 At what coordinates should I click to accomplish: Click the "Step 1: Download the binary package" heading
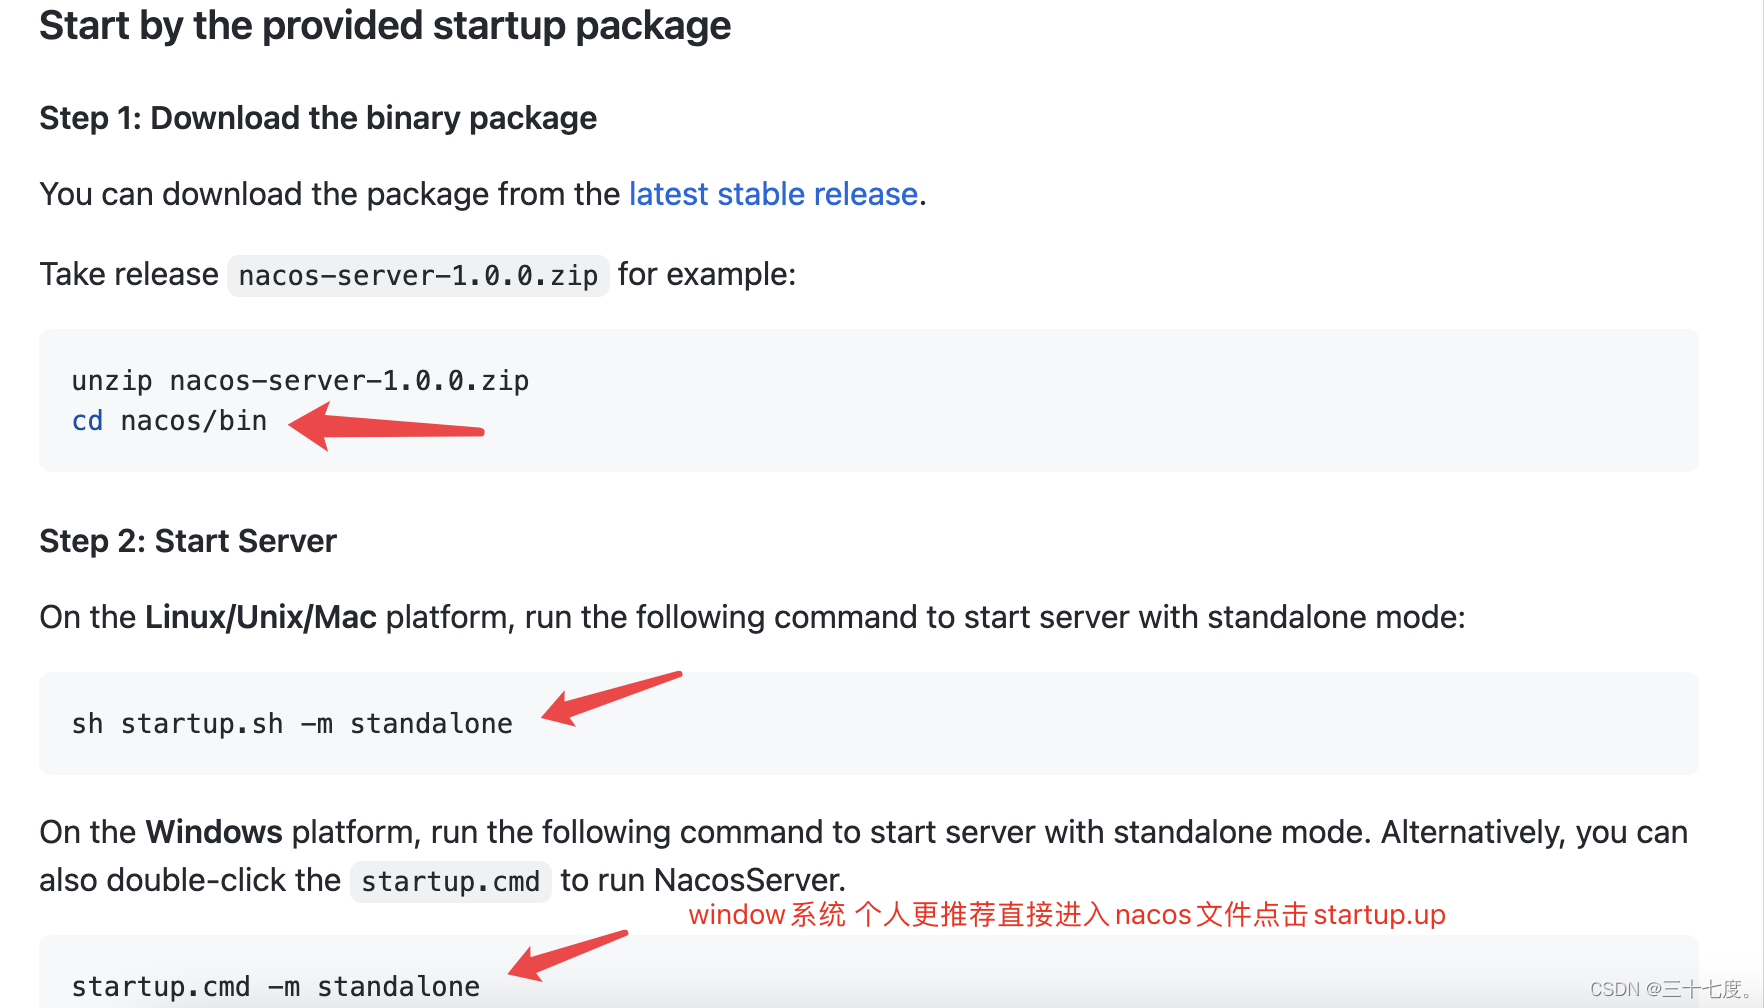click(318, 118)
